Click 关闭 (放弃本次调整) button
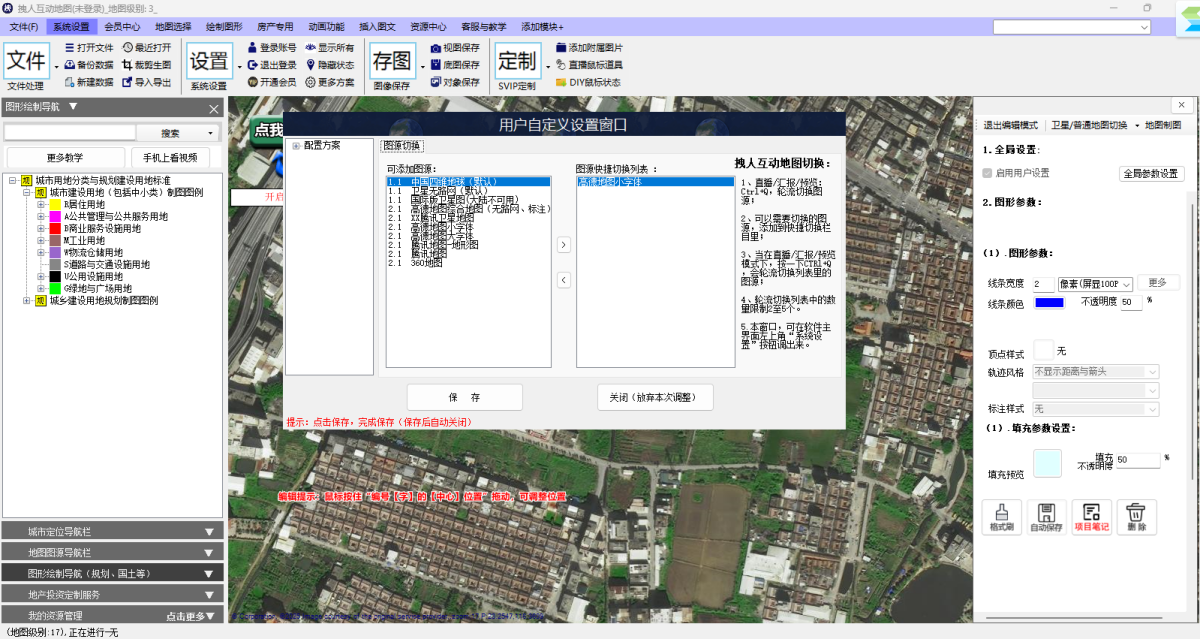Viewport: 1200px width, 639px height. pos(655,397)
